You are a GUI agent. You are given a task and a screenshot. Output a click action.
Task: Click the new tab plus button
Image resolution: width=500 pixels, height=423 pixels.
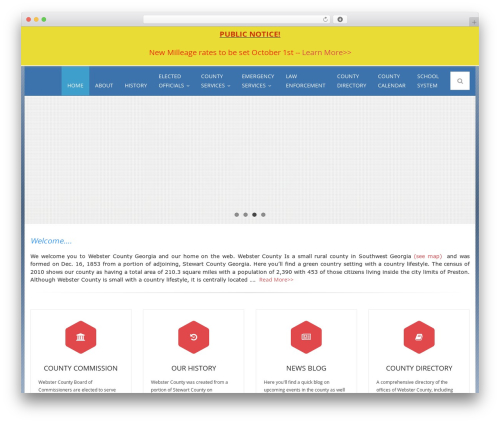point(474,22)
